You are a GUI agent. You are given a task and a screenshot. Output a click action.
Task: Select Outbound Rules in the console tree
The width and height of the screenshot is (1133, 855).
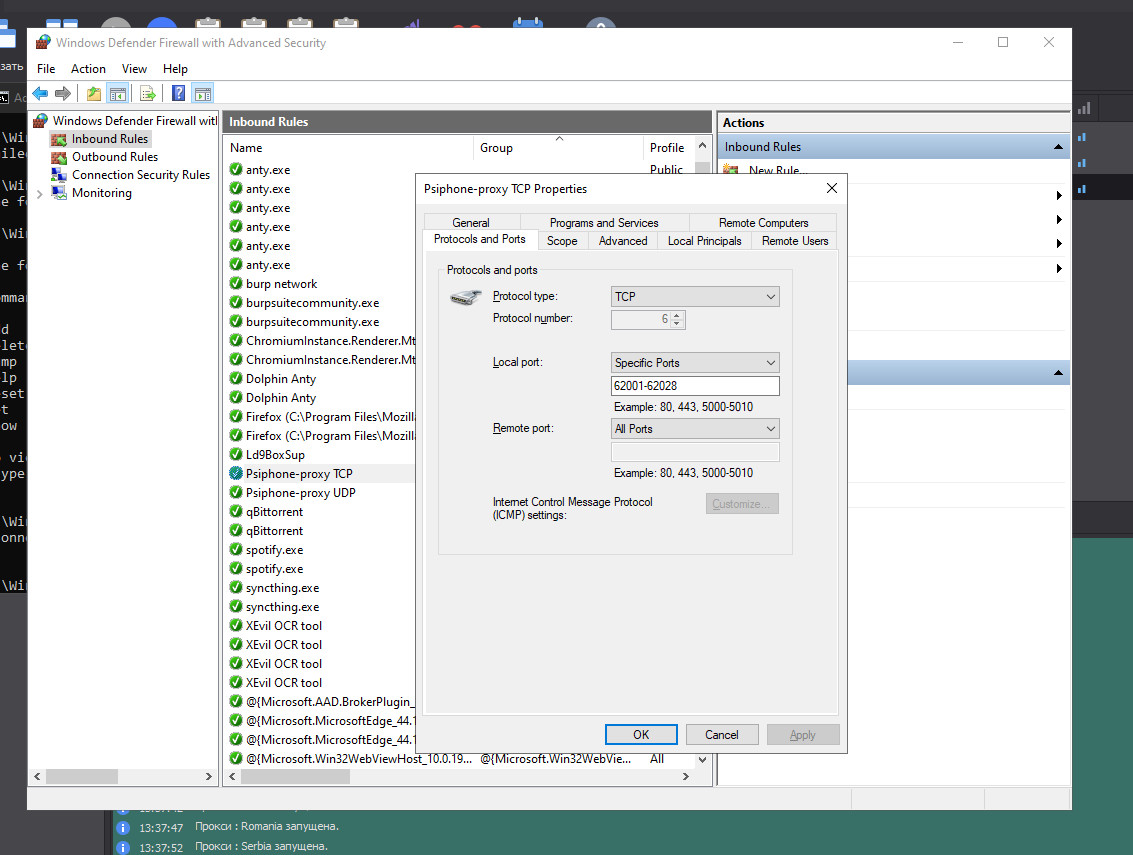click(x=114, y=157)
